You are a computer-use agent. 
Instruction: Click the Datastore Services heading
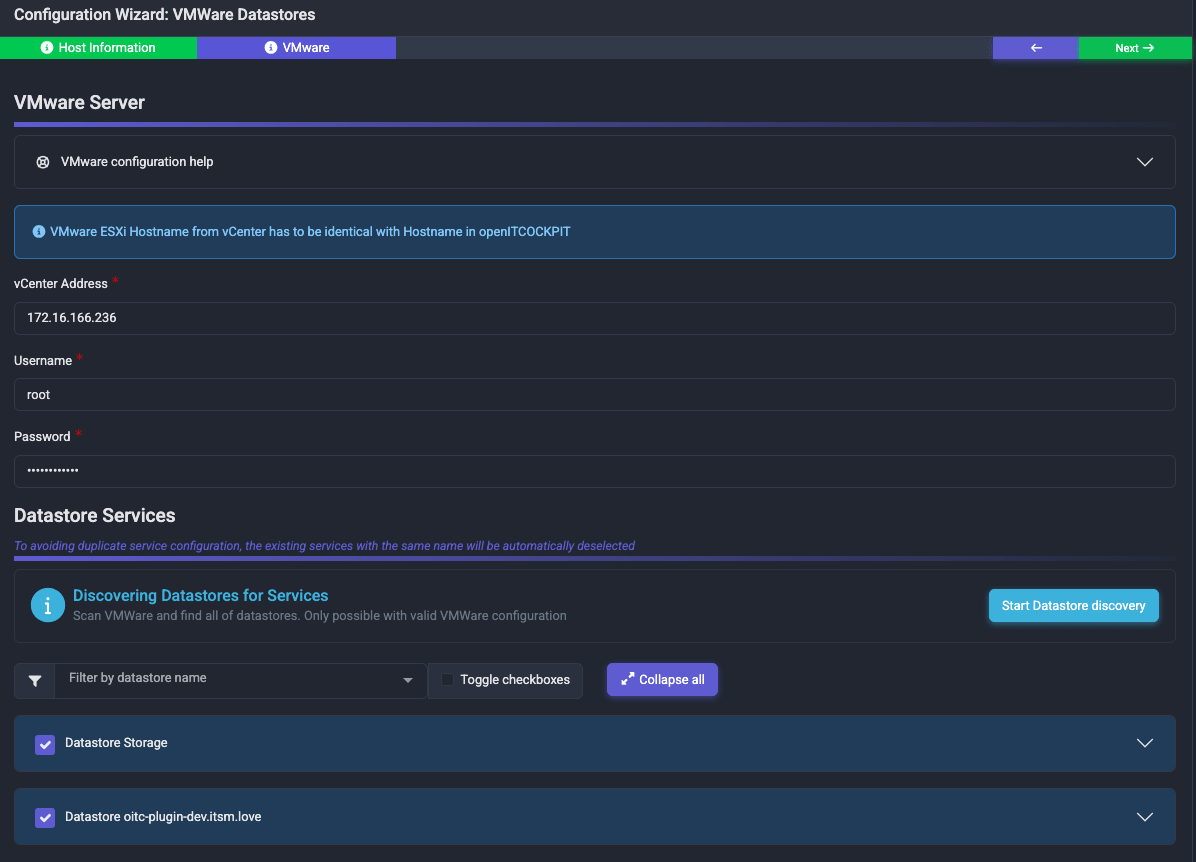pos(95,516)
